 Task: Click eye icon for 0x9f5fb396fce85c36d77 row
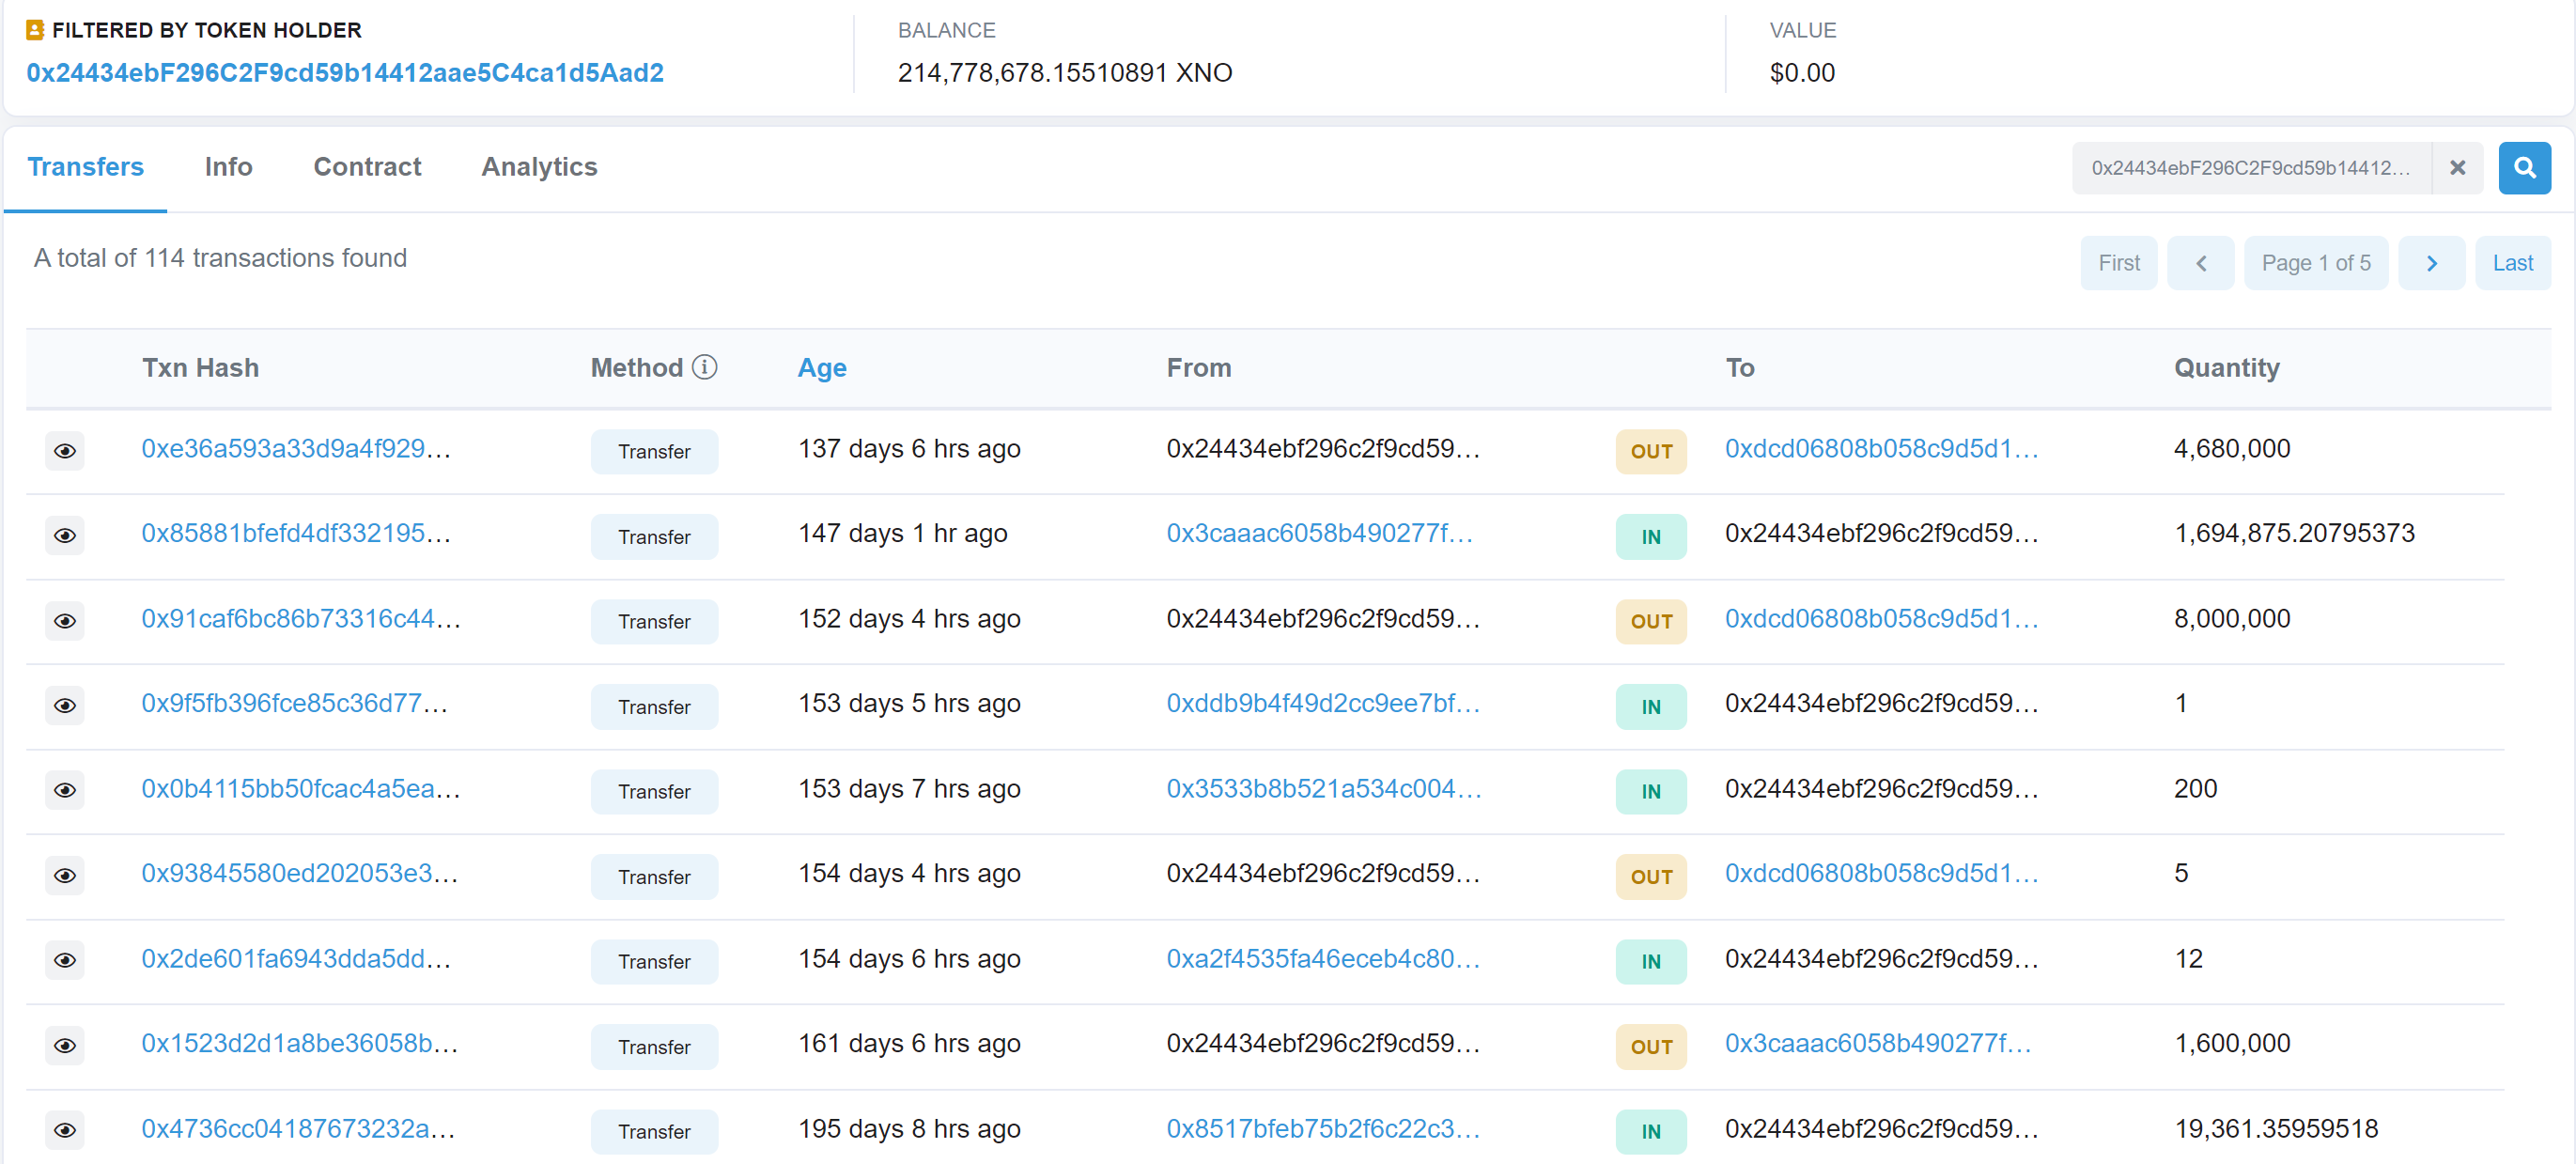[65, 706]
